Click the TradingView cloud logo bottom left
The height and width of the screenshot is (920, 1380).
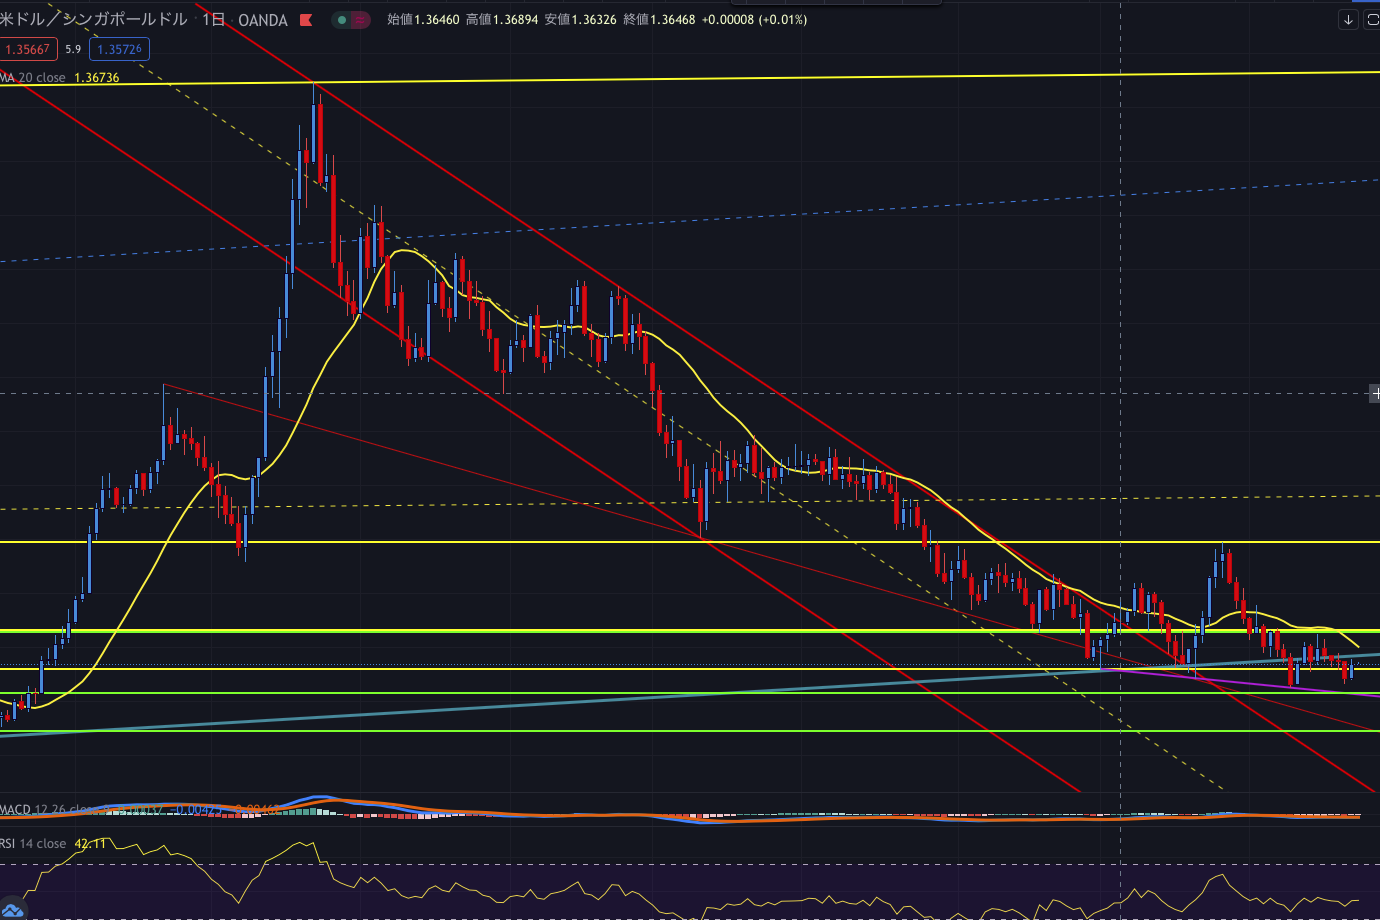12,909
